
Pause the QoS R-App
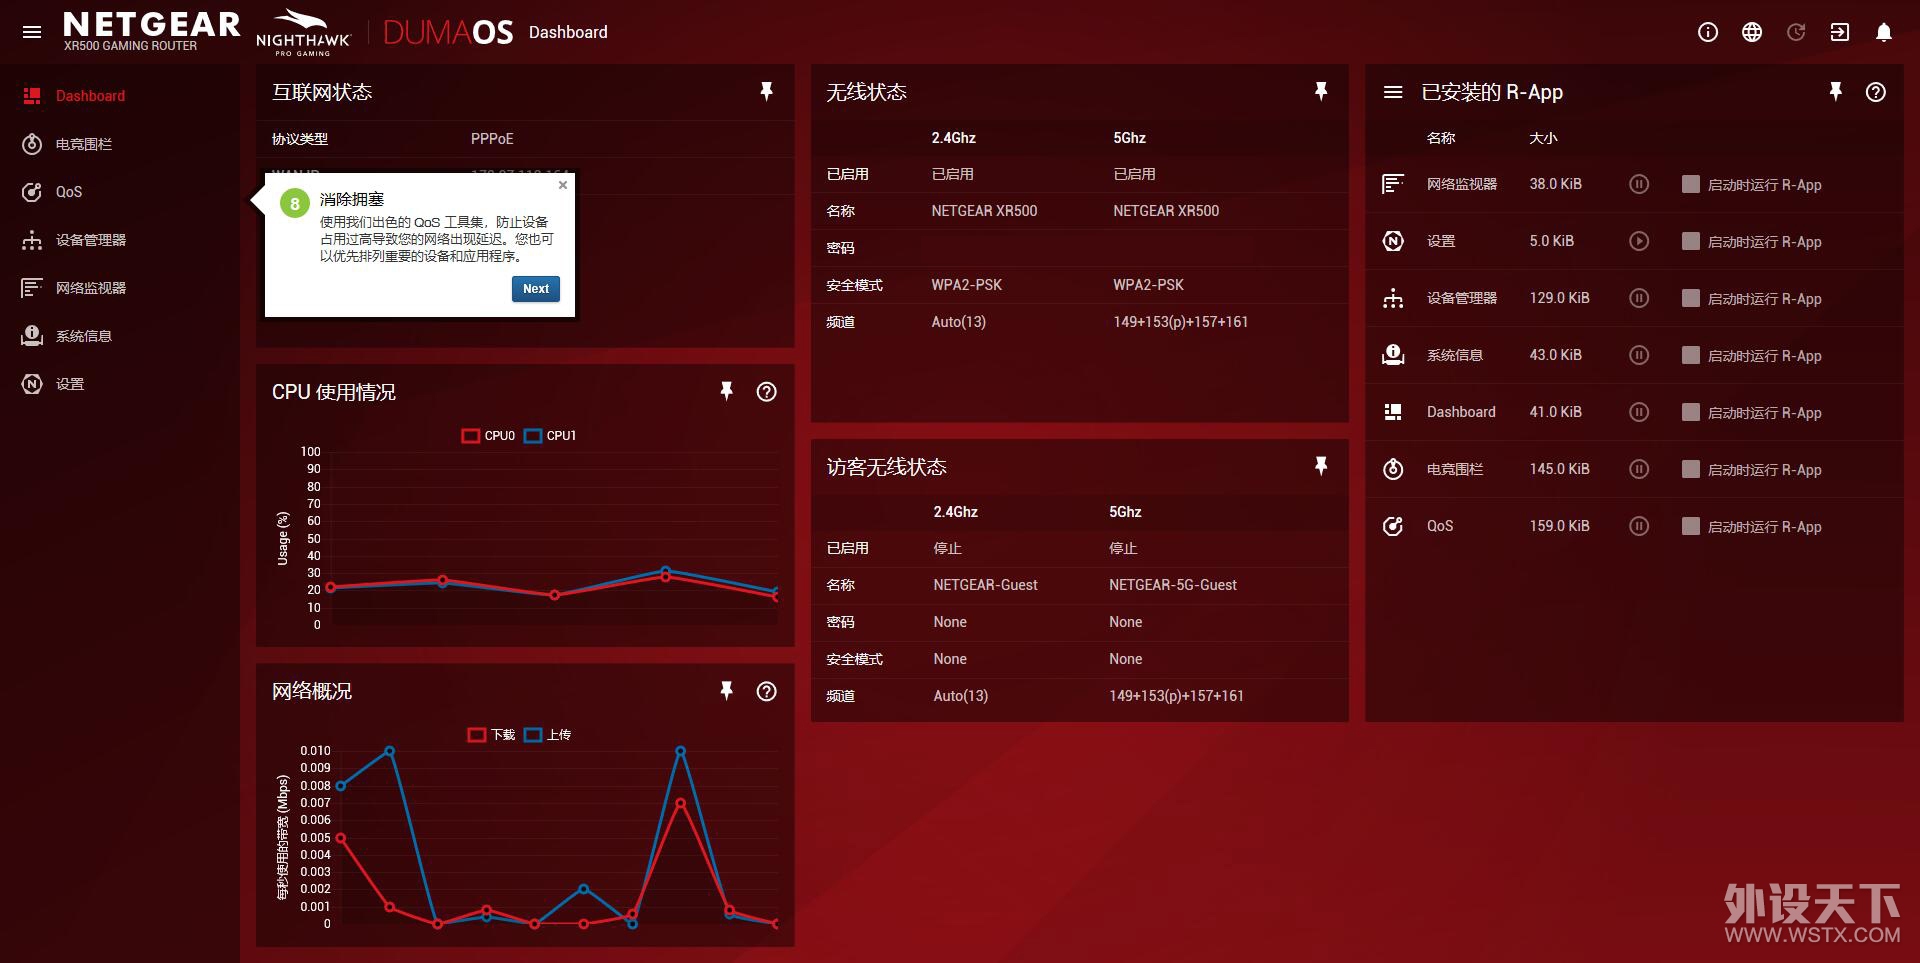click(1639, 526)
